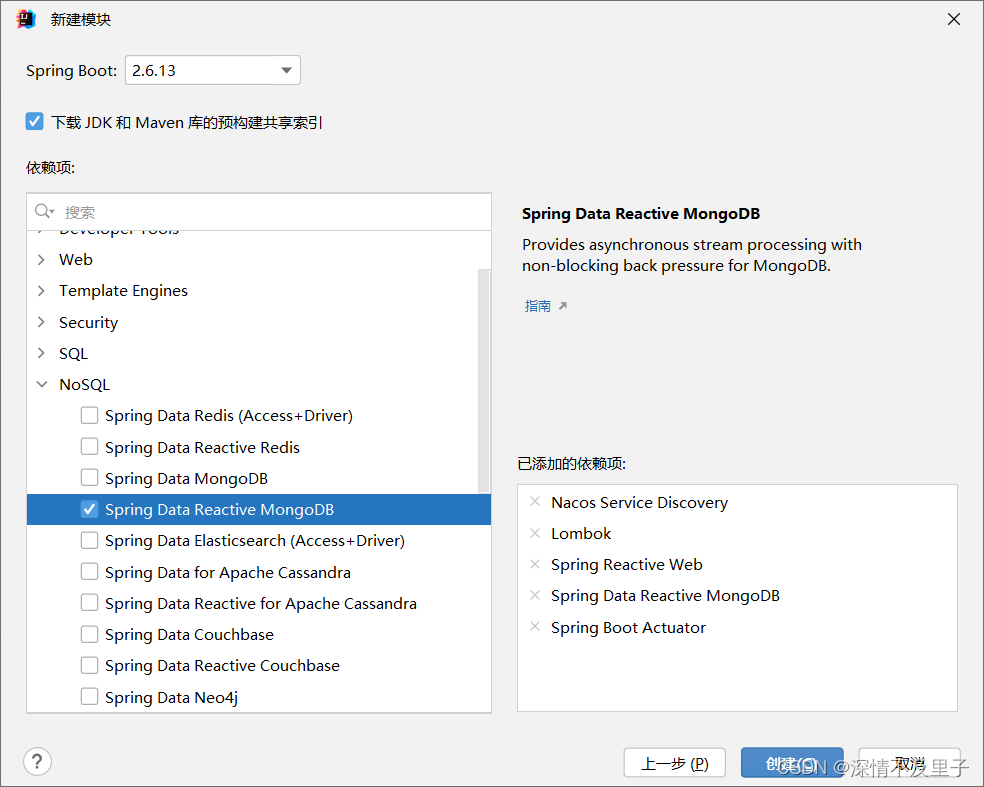Screen dimensions: 984x787
Task: Check Spring Data Reactive for Apache Cassandra
Action: [x=89, y=603]
